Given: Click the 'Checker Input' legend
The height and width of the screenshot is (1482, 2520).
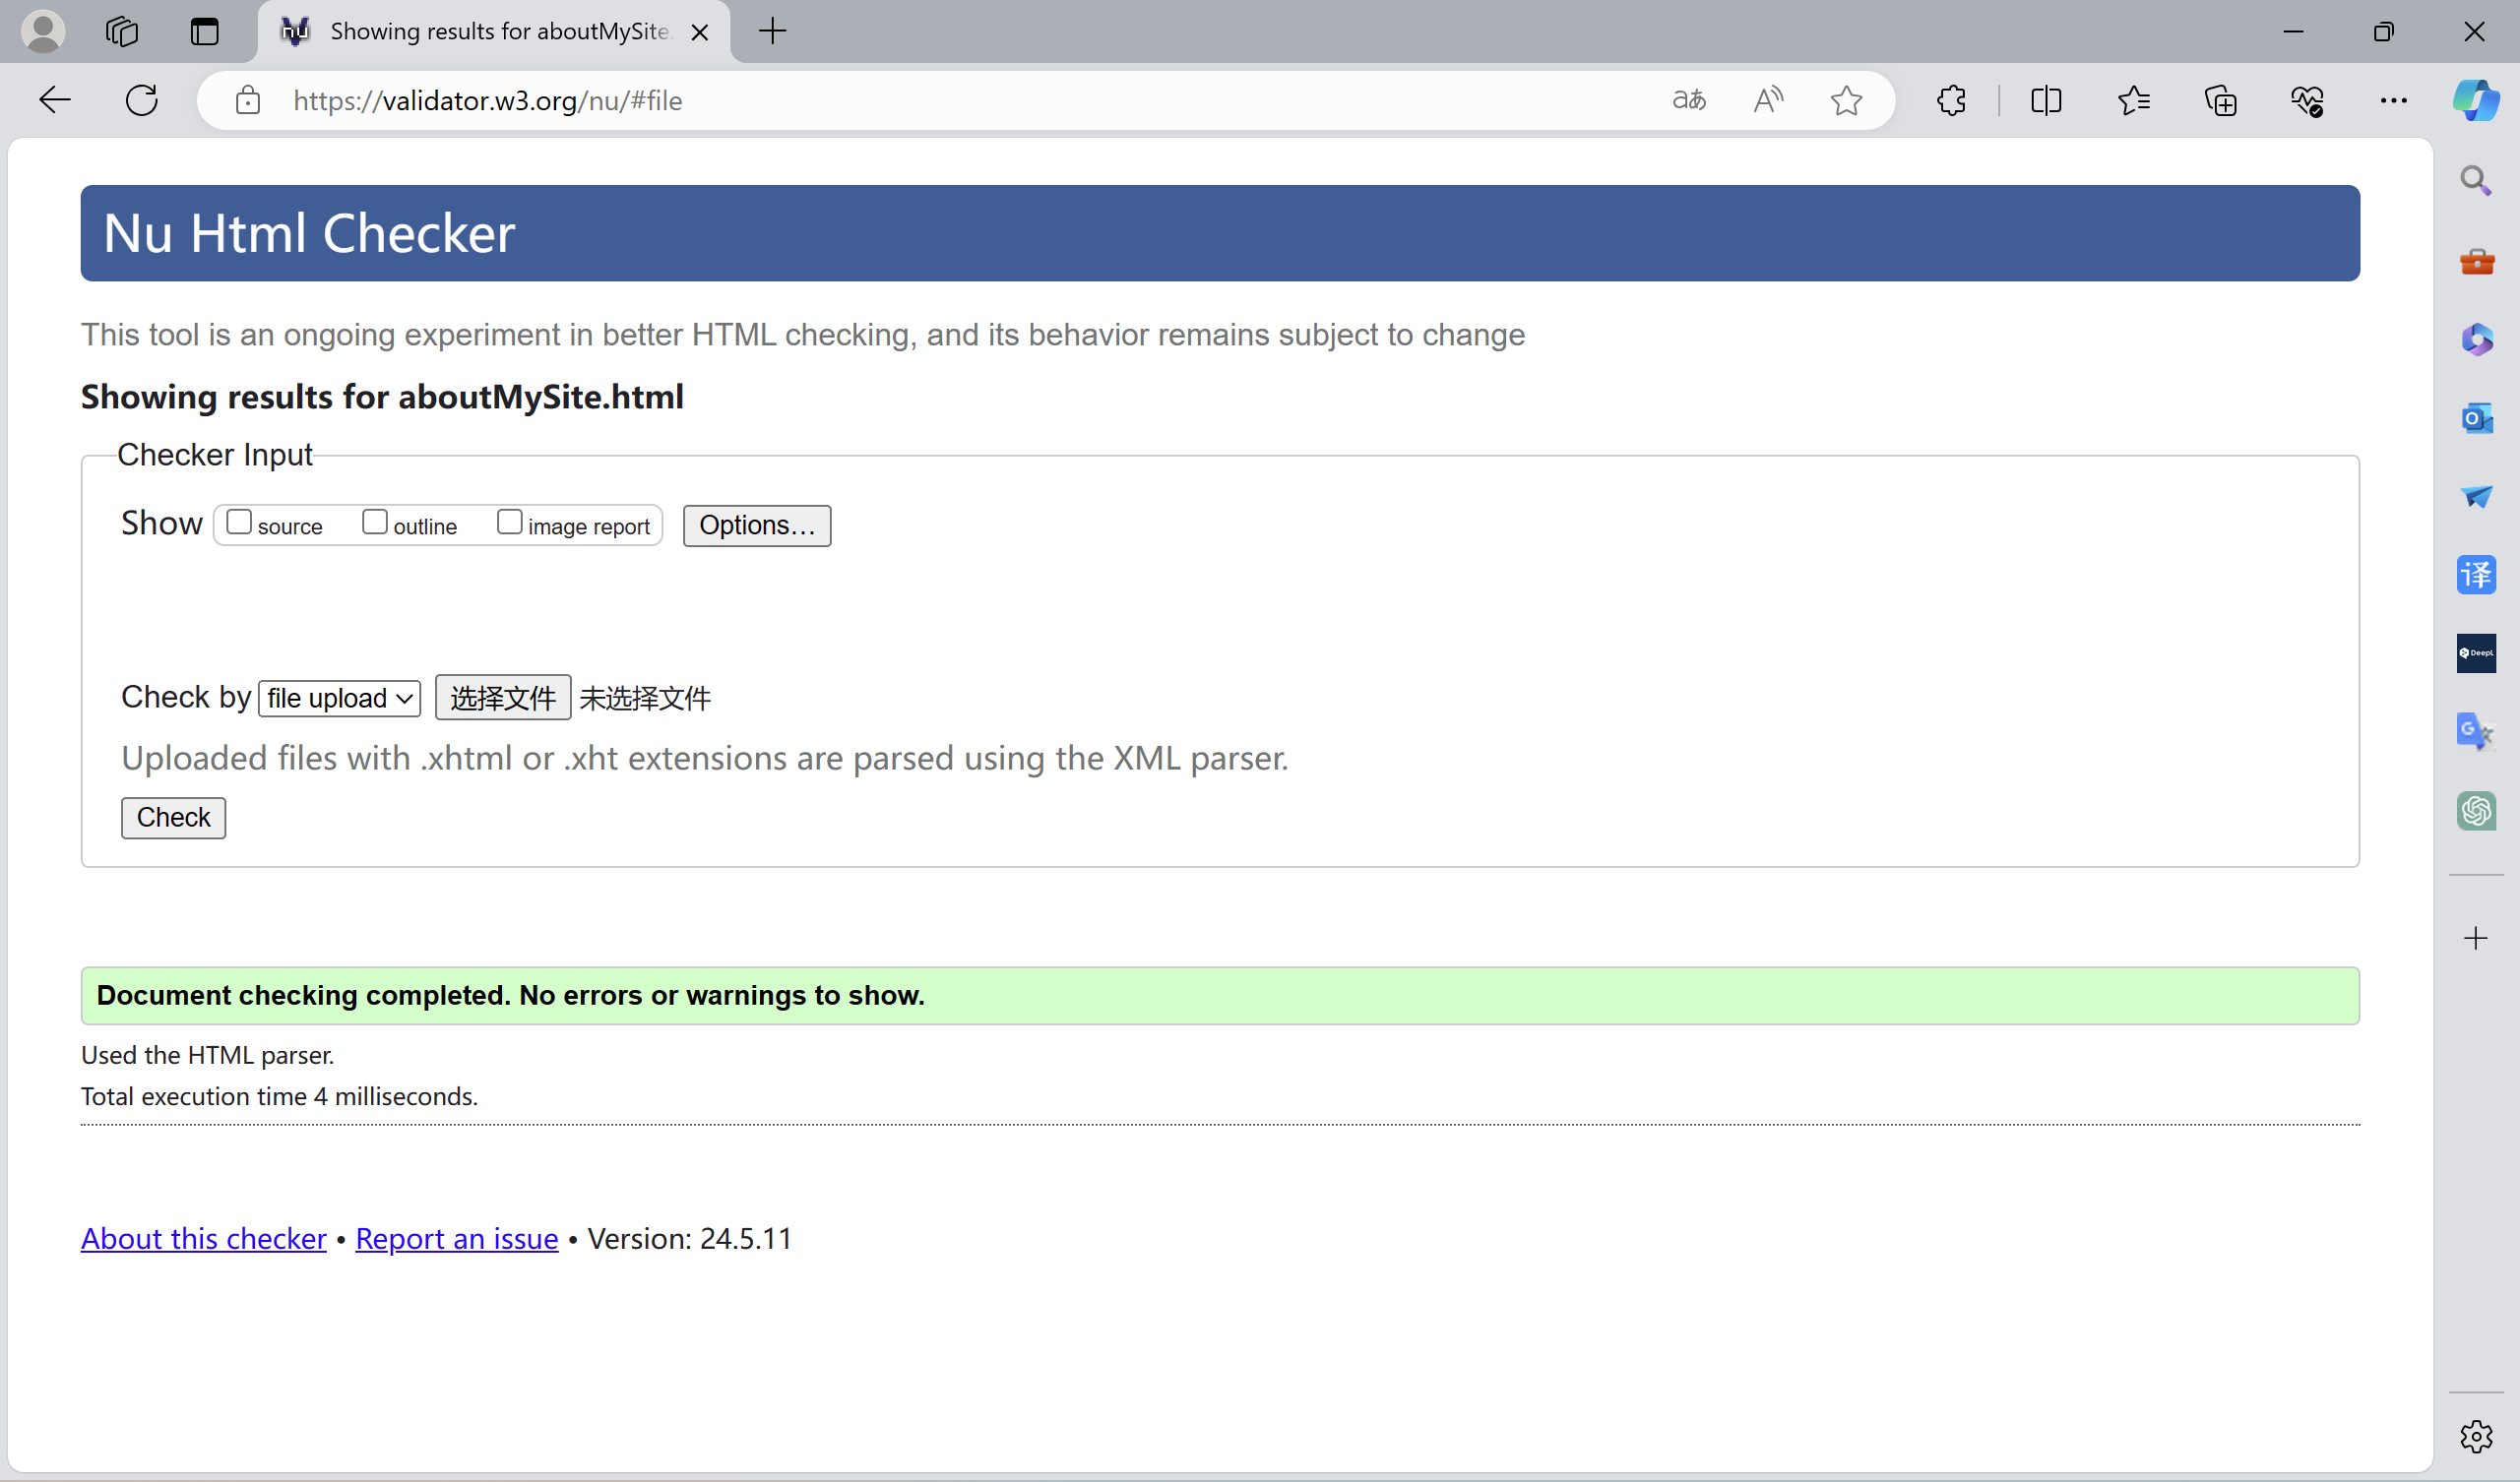Looking at the screenshot, I should click(x=215, y=454).
